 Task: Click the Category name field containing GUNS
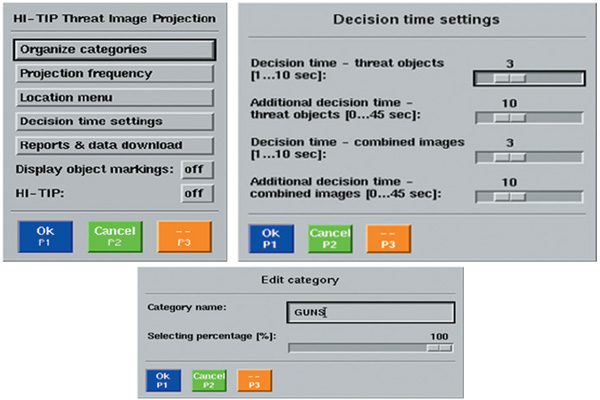(370, 313)
